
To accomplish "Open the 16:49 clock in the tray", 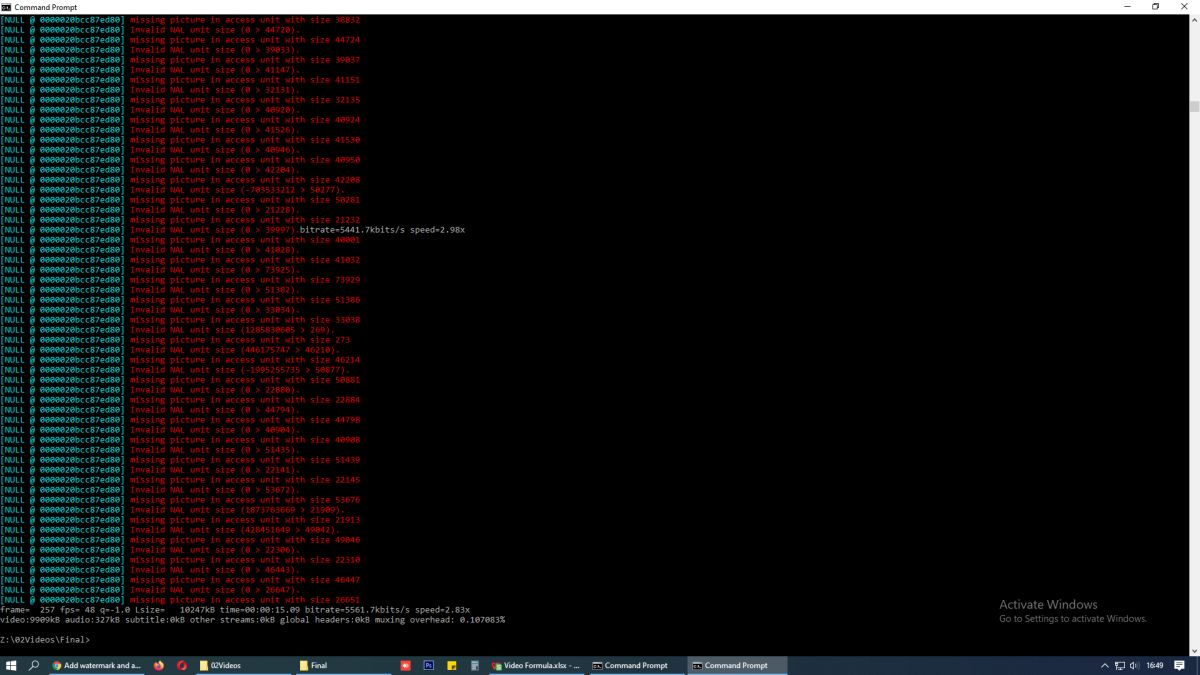I will click(1155, 665).
